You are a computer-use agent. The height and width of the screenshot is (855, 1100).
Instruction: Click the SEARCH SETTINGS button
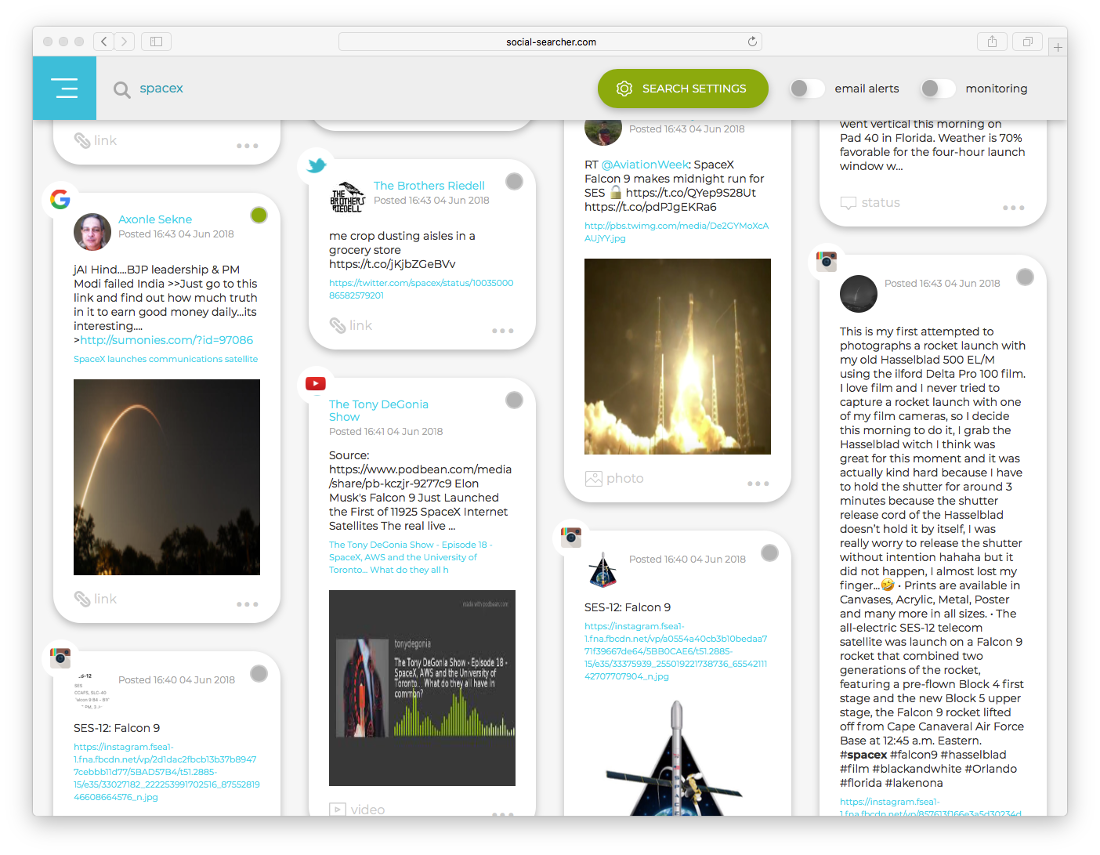pos(683,88)
